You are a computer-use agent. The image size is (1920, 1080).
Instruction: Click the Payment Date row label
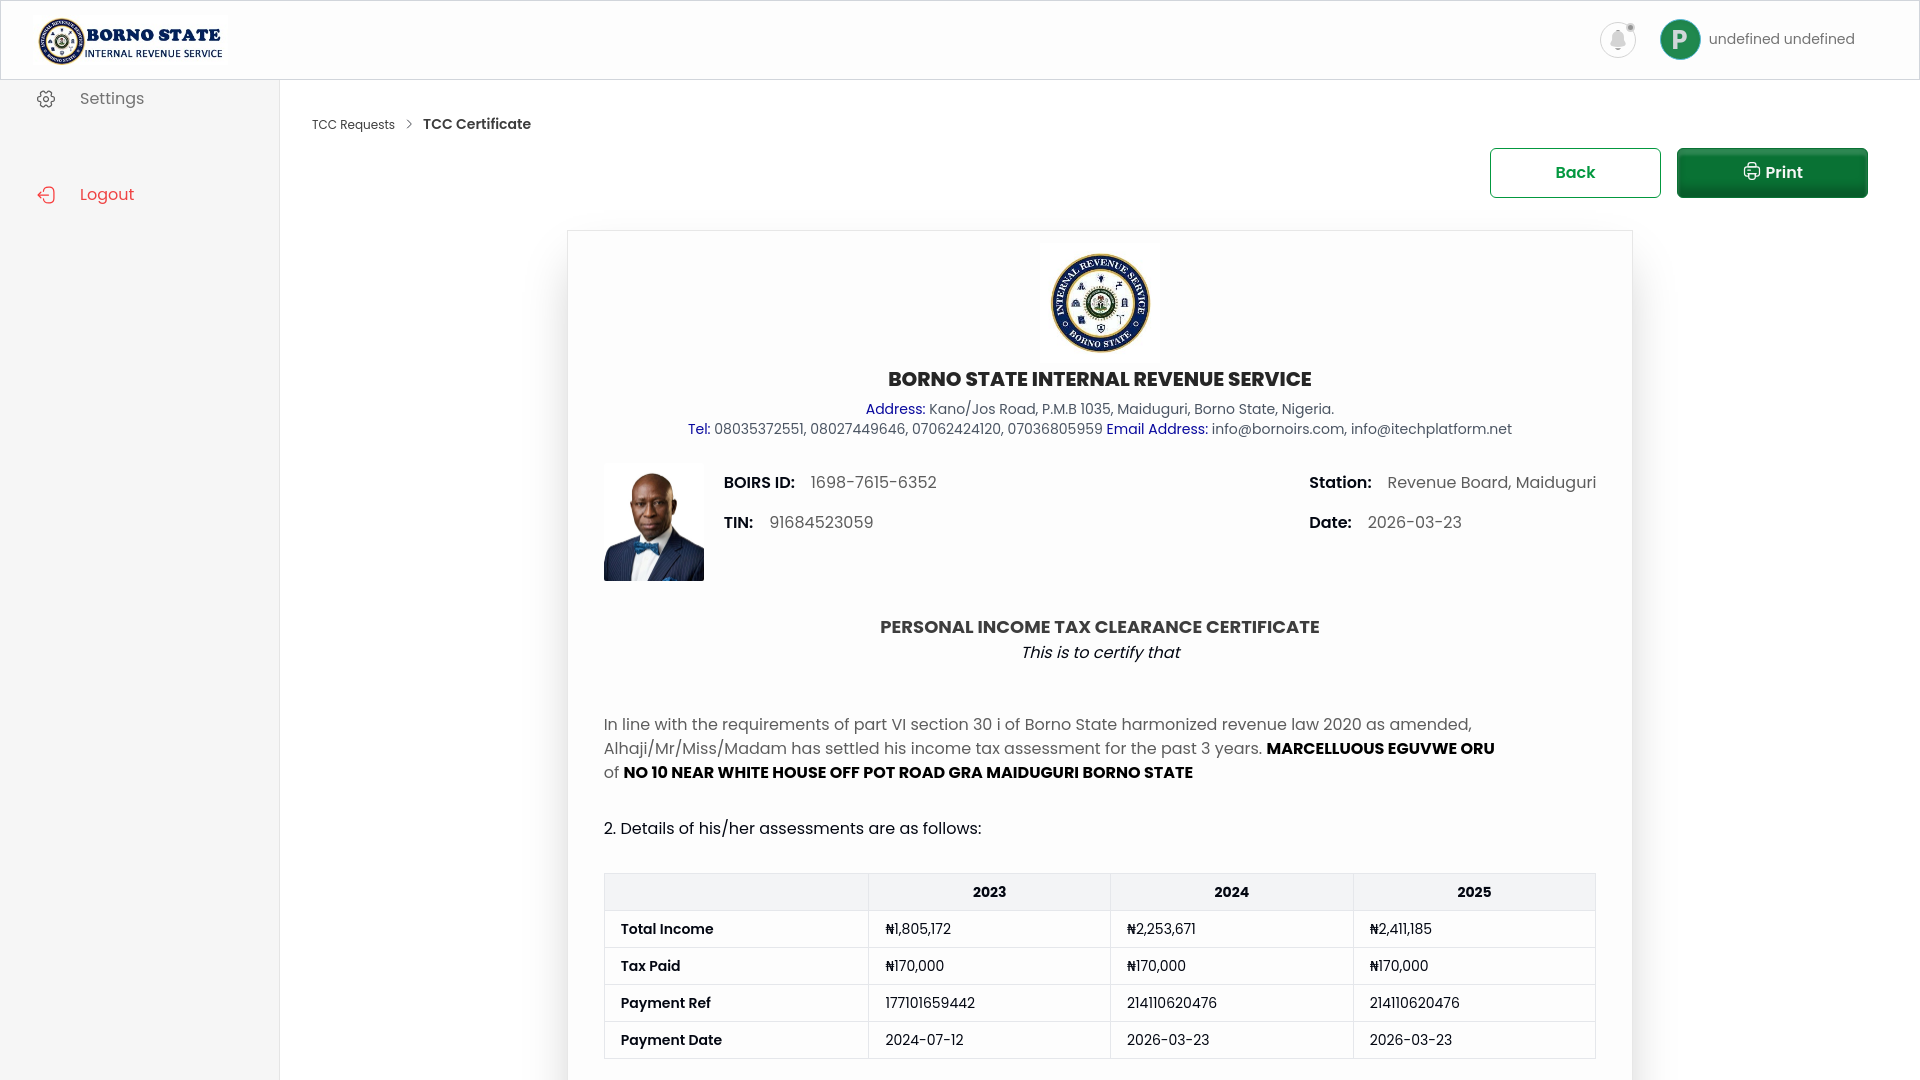click(671, 1040)
